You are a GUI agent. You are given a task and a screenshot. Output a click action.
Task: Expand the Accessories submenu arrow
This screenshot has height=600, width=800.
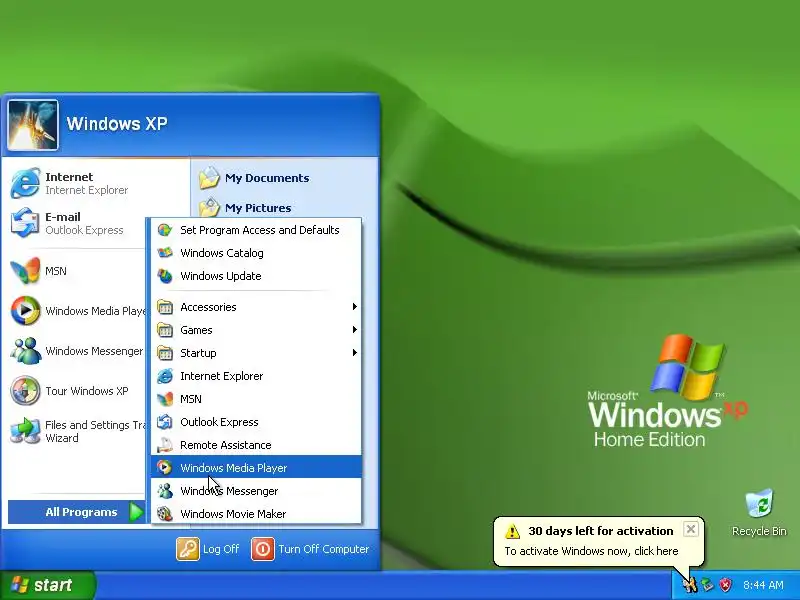(x=355, y=307)
